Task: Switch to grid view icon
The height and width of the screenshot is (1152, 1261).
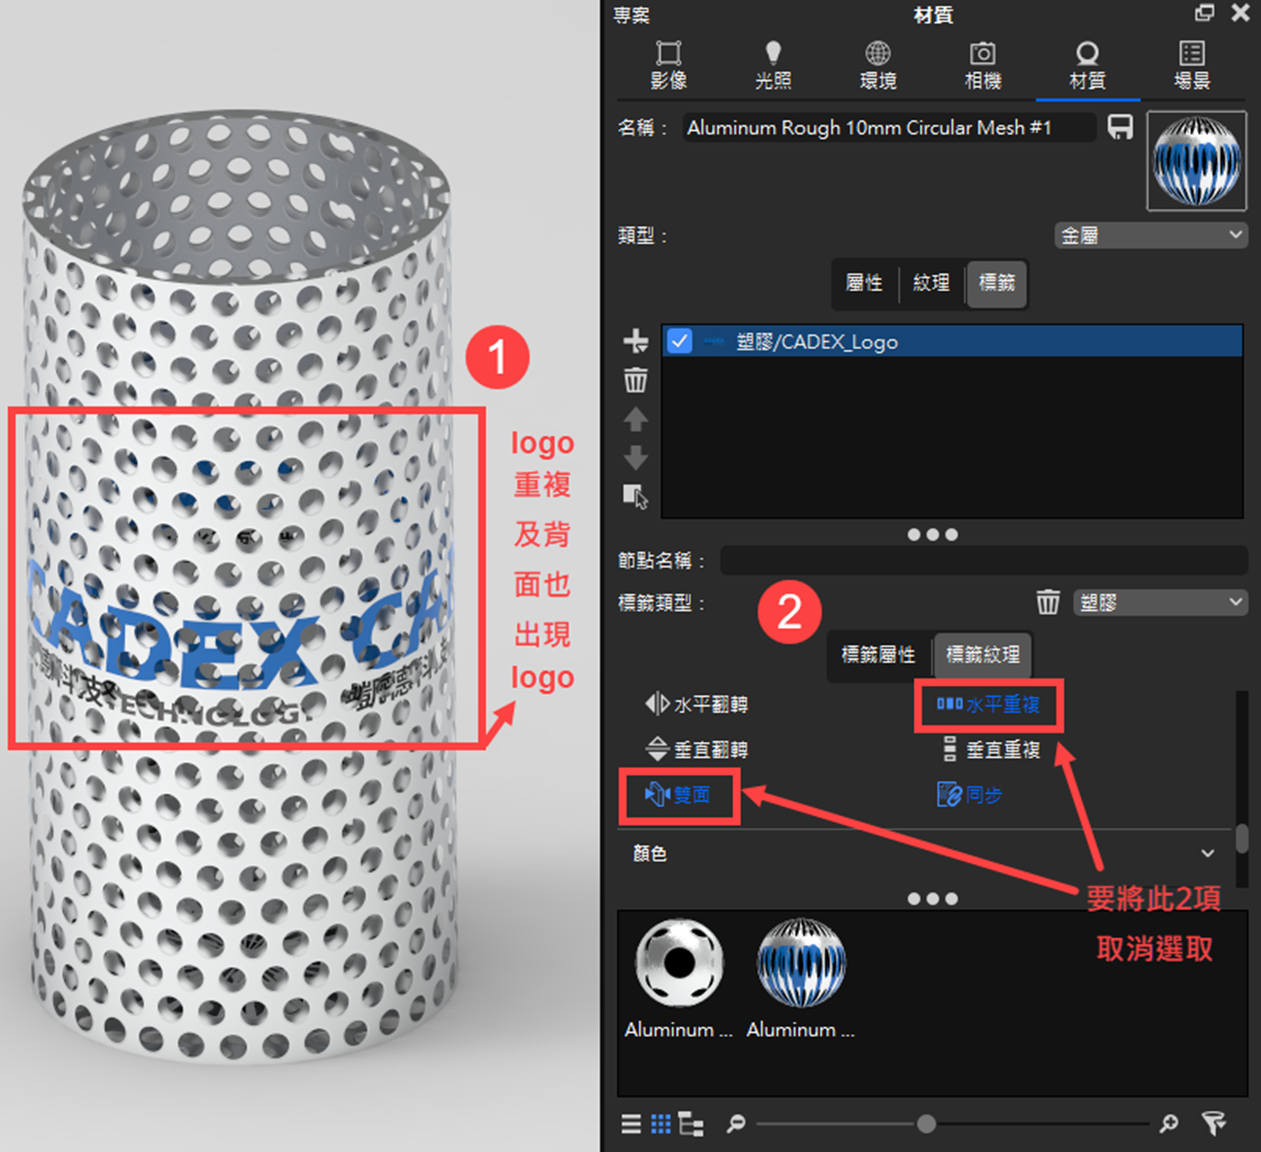Action: (x=661, y=1124)
